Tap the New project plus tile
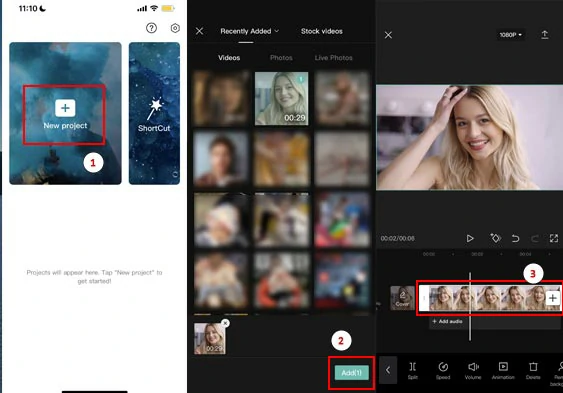The width and height of the screenshot is (563, 393). 65,114
